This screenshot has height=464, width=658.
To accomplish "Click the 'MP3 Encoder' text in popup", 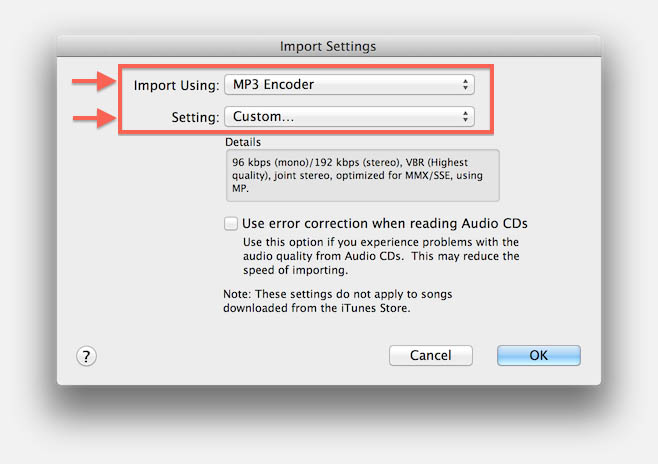I will 273,84.
